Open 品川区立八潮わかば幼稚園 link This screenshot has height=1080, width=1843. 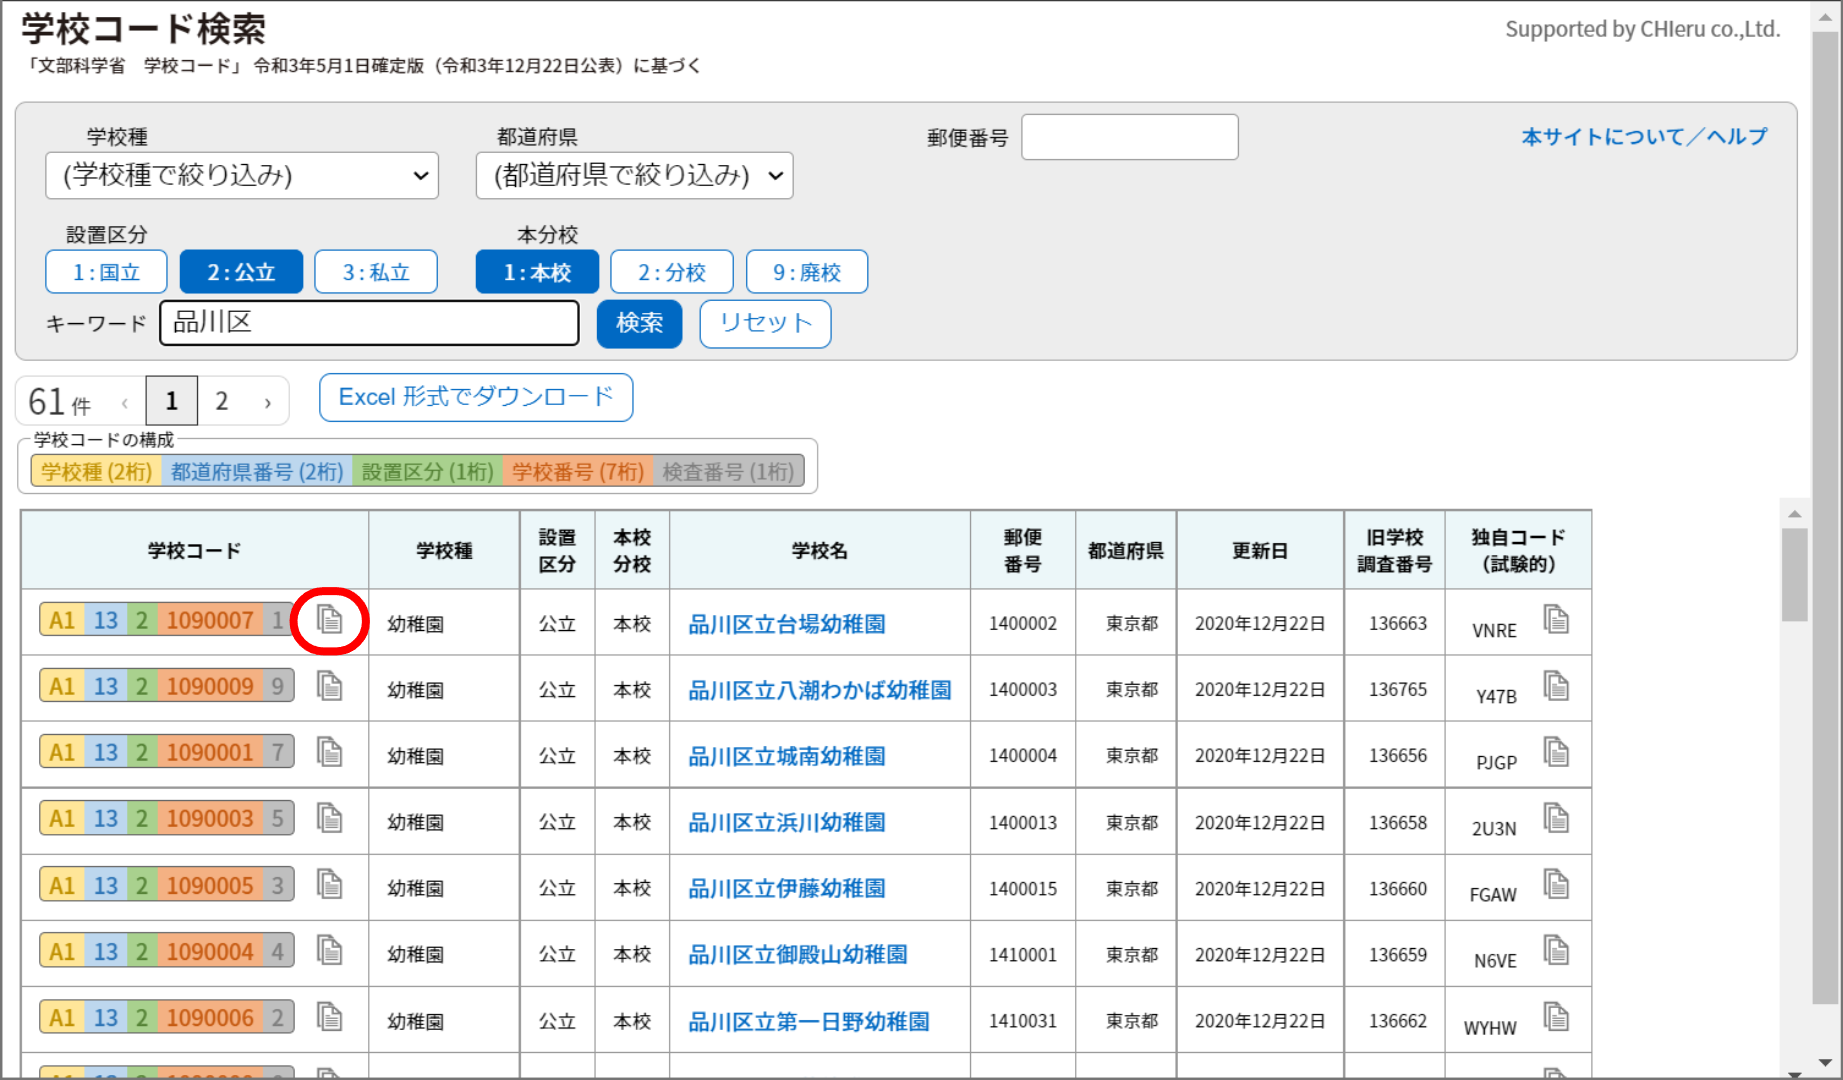(x=820, y=690)
